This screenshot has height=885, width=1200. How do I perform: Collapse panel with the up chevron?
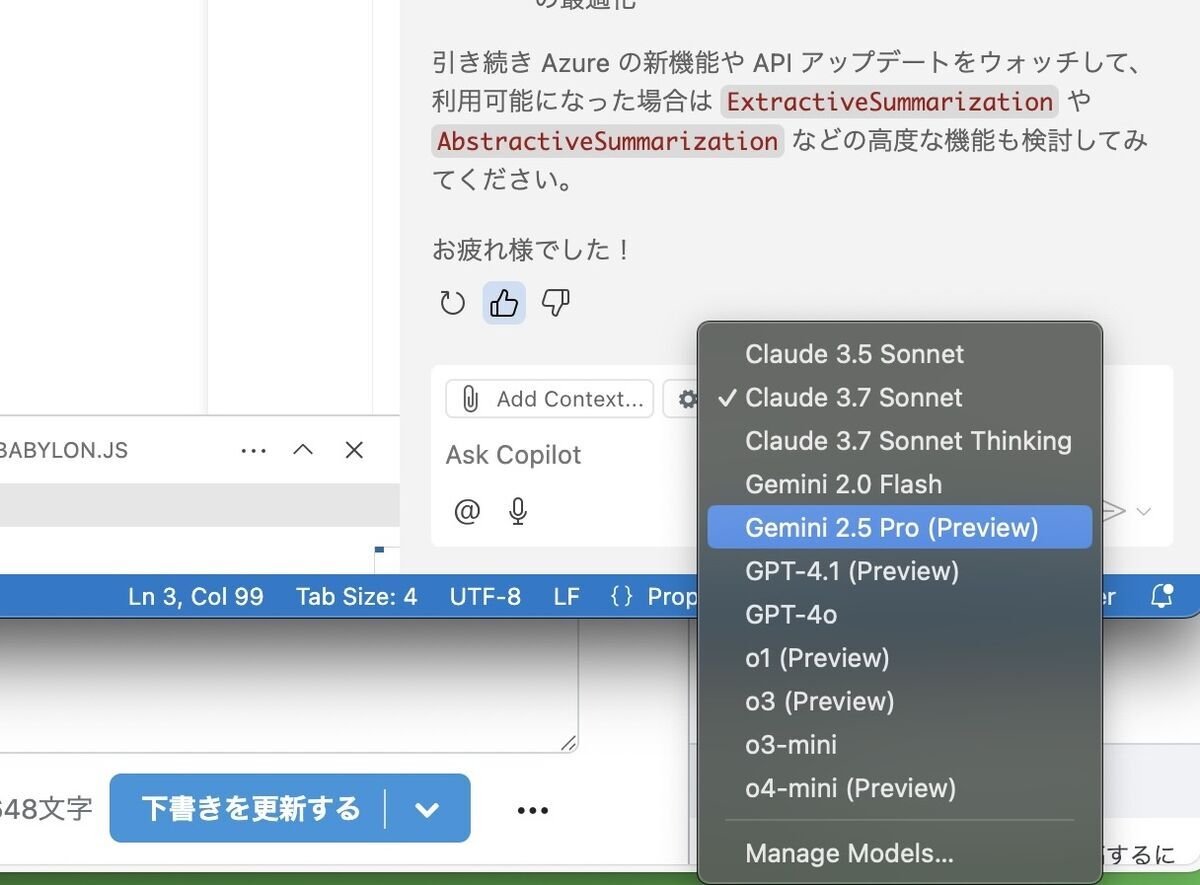[303, 450]
